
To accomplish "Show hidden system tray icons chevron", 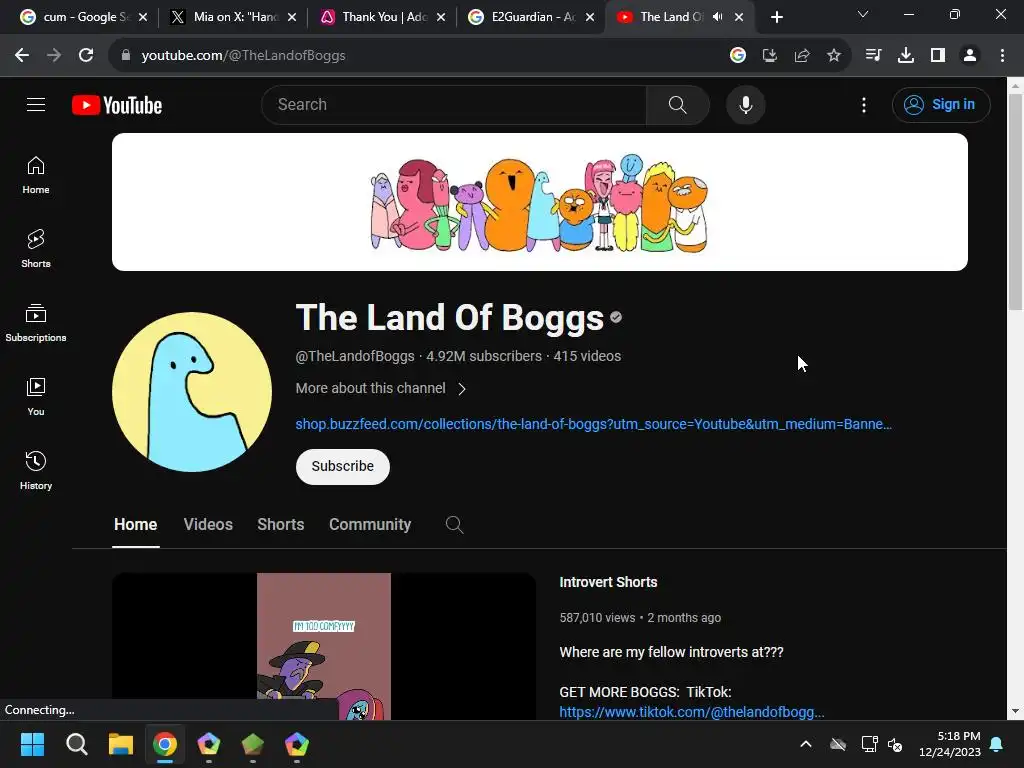I will click(806, 744).
